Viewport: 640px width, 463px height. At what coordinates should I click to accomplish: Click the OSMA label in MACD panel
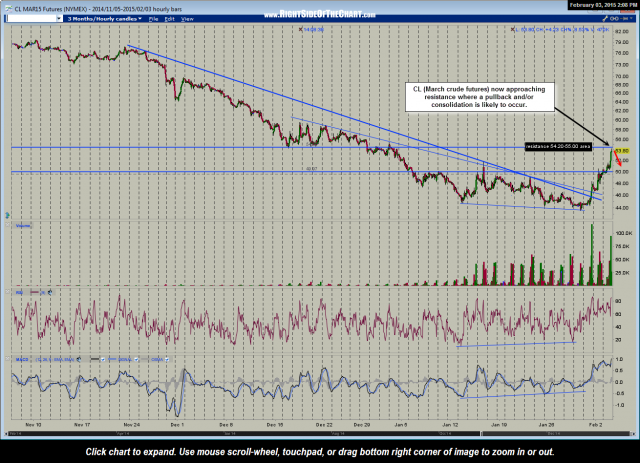pyautogui.click(x=157, y=359)
